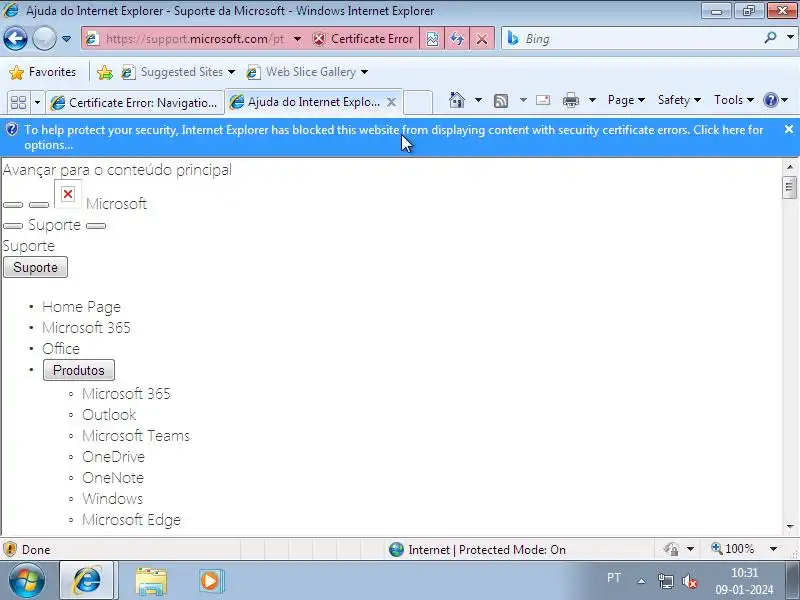Viewport: 800px width, 600px height.
Task: Click the broken image icon beside Microsoft
Action: coord(68,194)
